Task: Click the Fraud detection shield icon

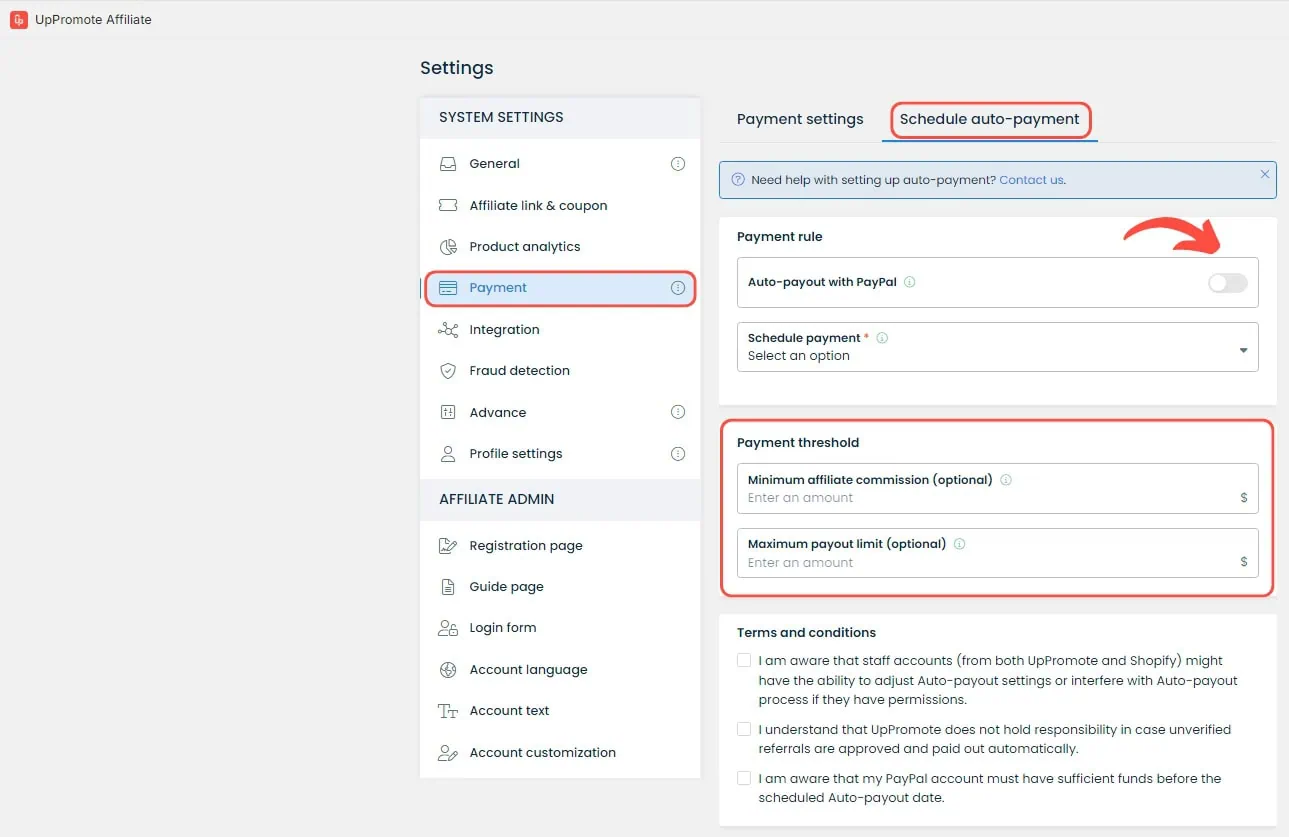Action: [448, 371]
